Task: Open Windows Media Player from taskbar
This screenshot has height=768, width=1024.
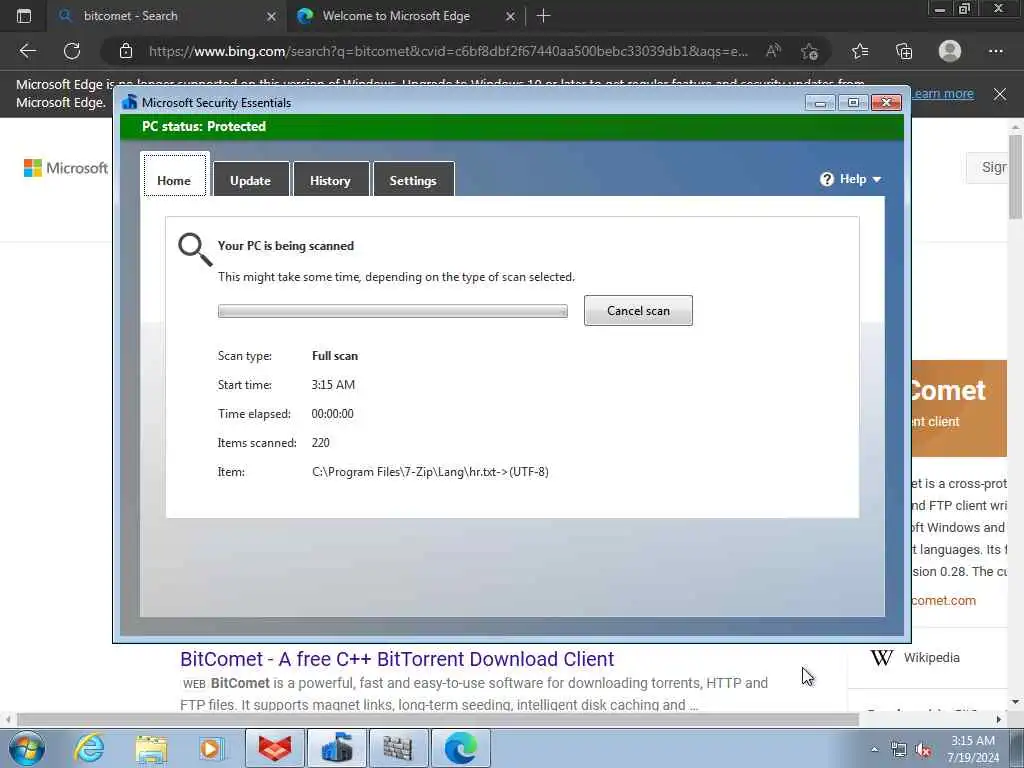Action: 211,748
